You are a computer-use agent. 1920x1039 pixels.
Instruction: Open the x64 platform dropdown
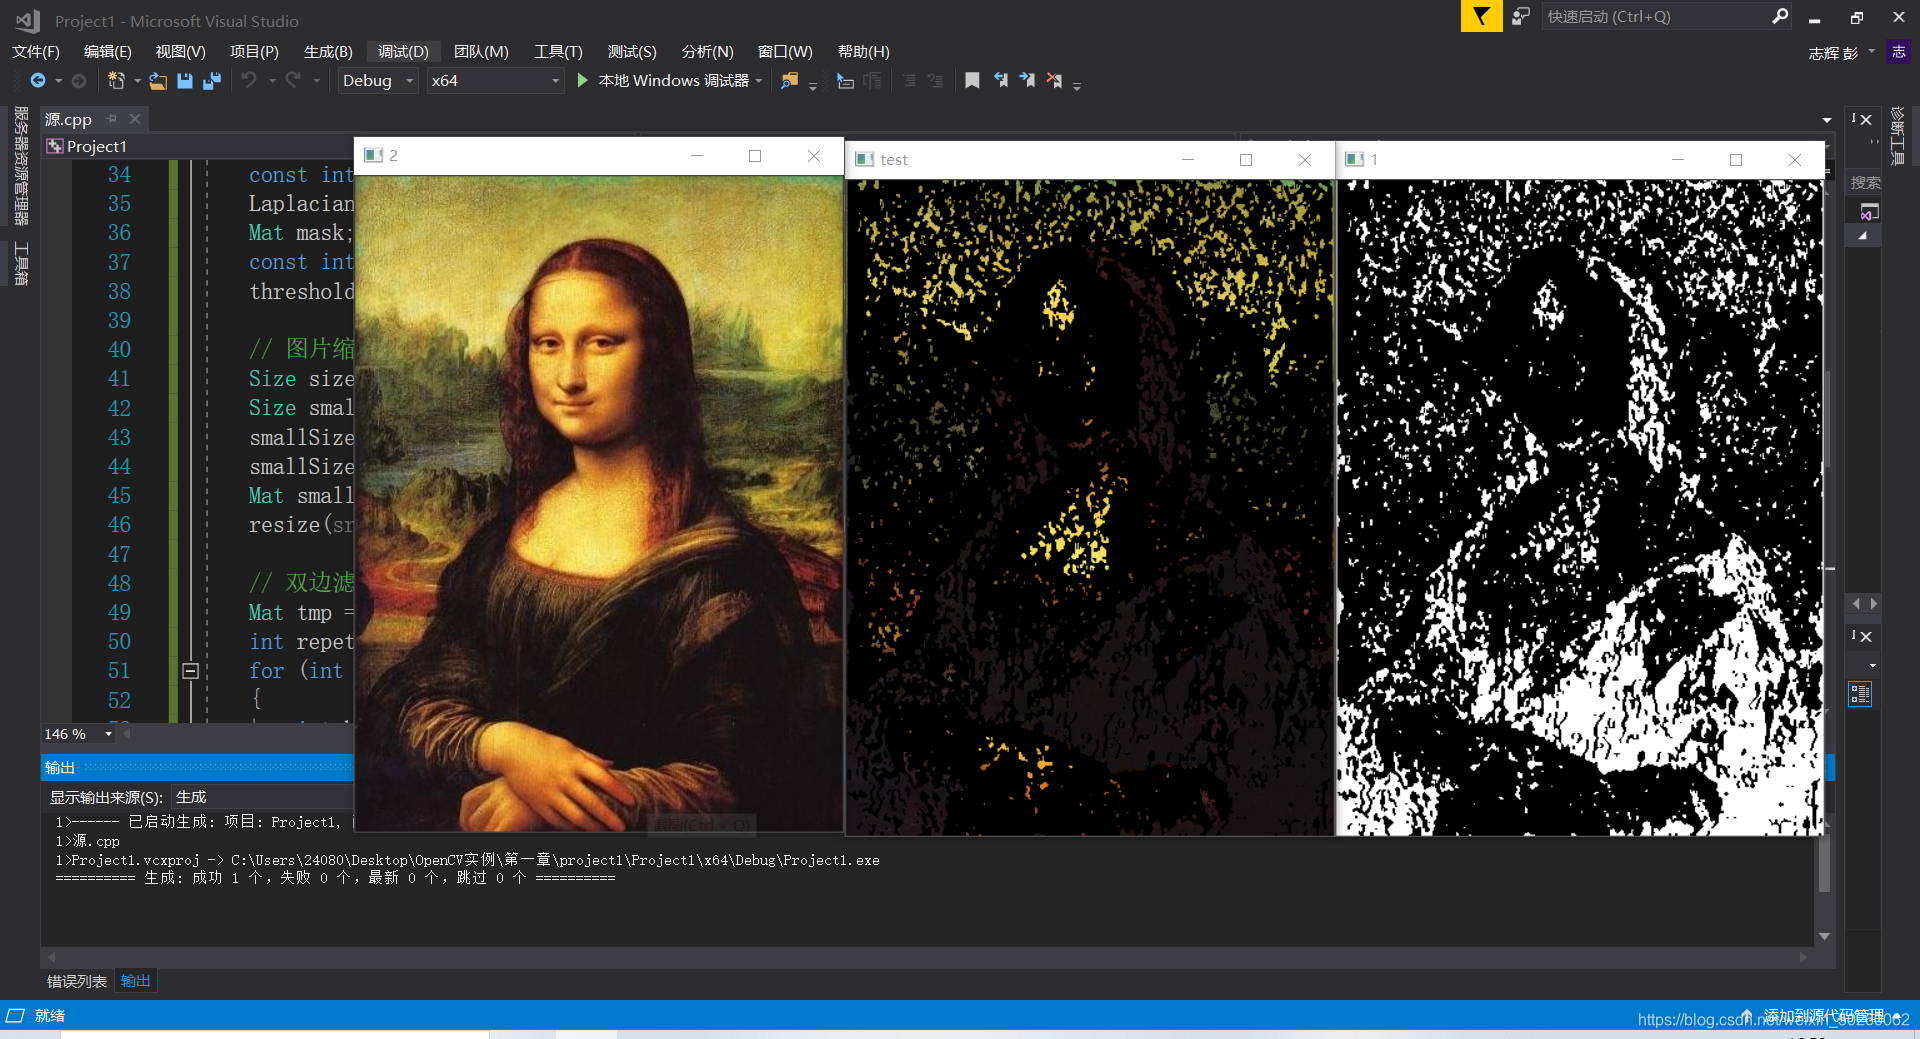(x=495, y=81)
